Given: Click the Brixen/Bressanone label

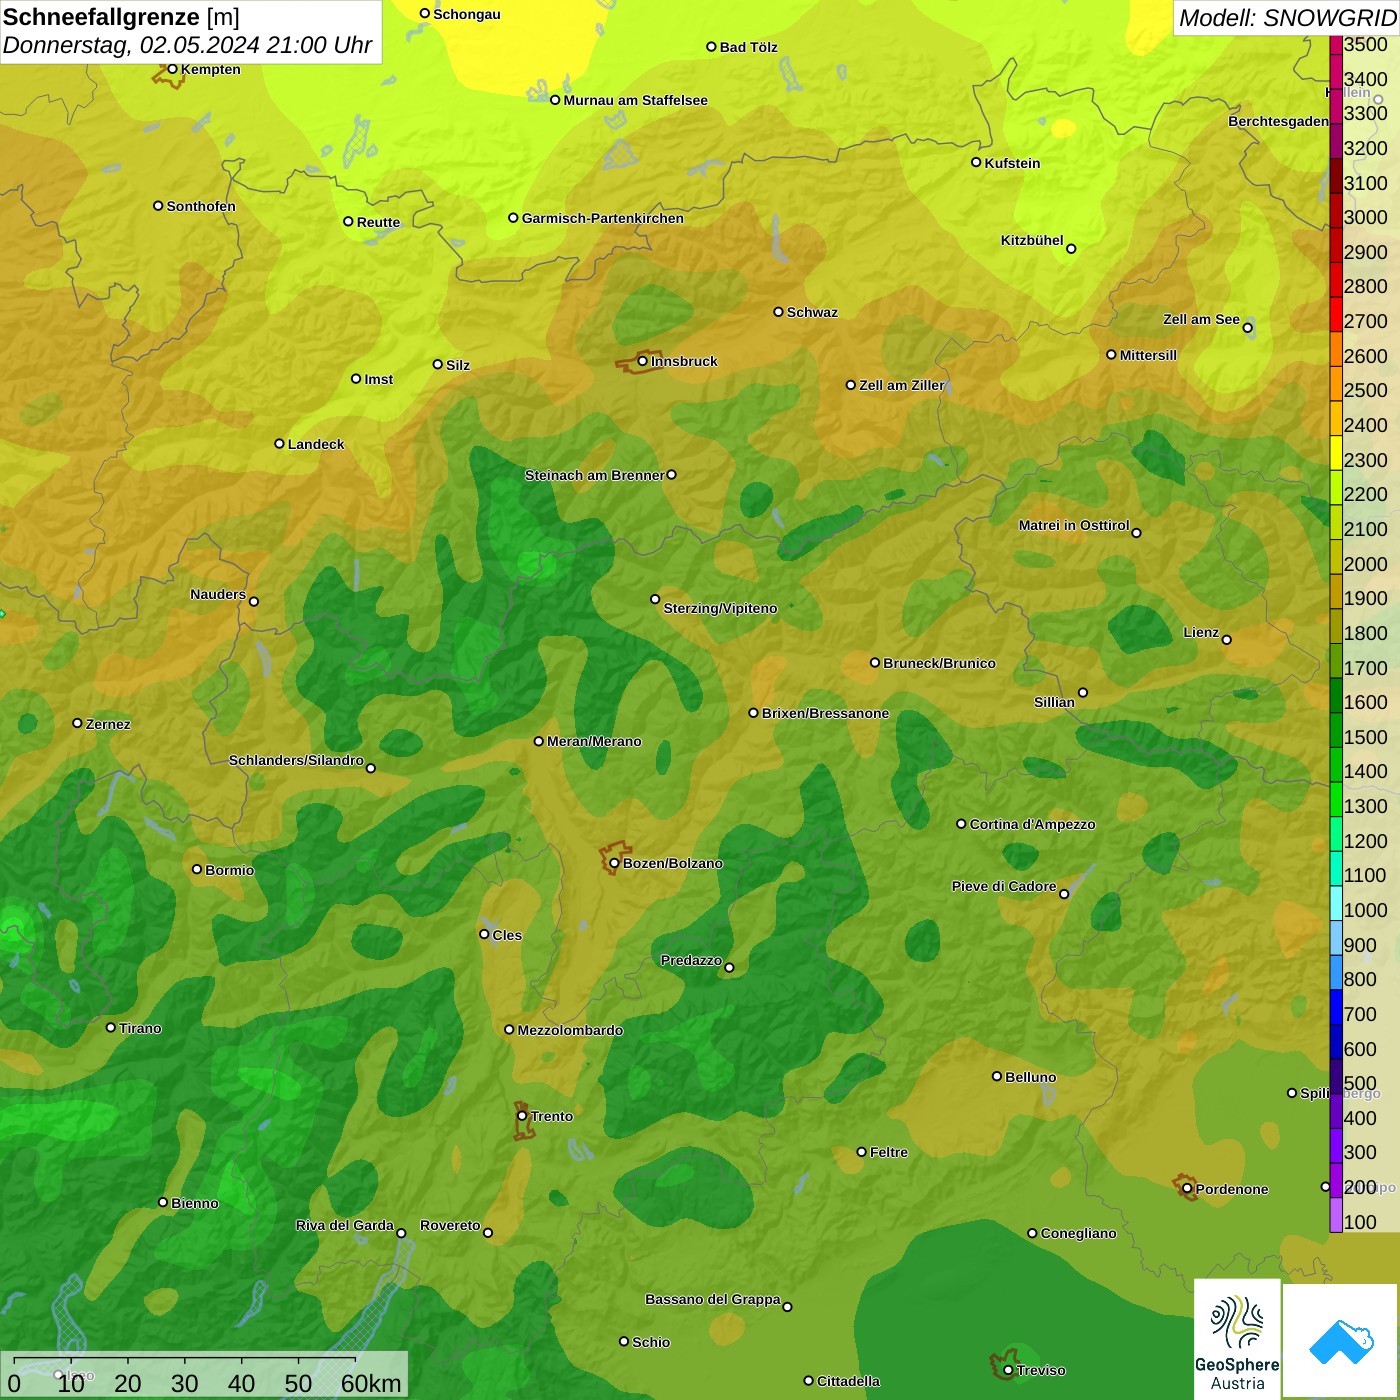Looking at the screenshot, I should click(825, 713).
